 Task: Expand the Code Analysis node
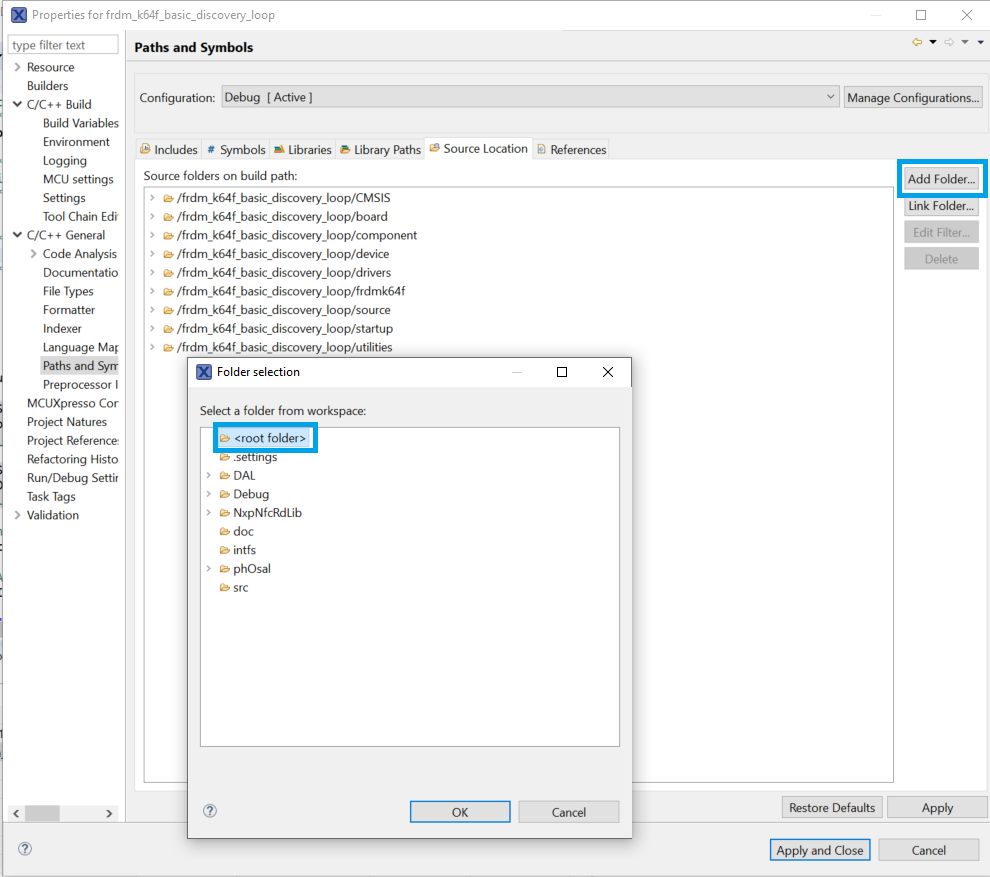(x=33, y=254)
